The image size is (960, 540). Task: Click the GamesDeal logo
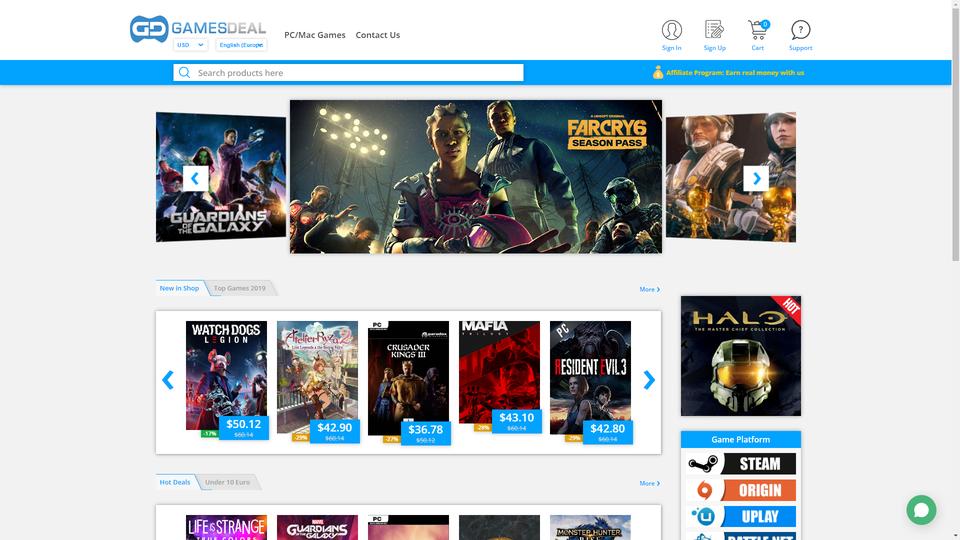198,28
